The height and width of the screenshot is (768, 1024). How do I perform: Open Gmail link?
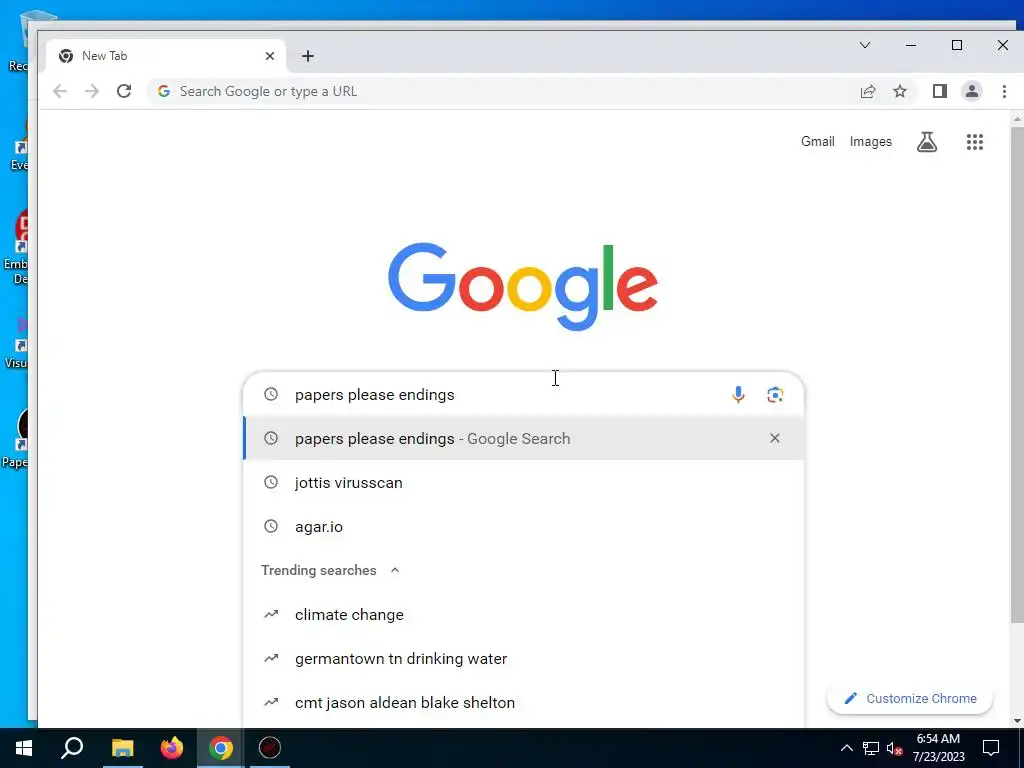pos(818,142)
